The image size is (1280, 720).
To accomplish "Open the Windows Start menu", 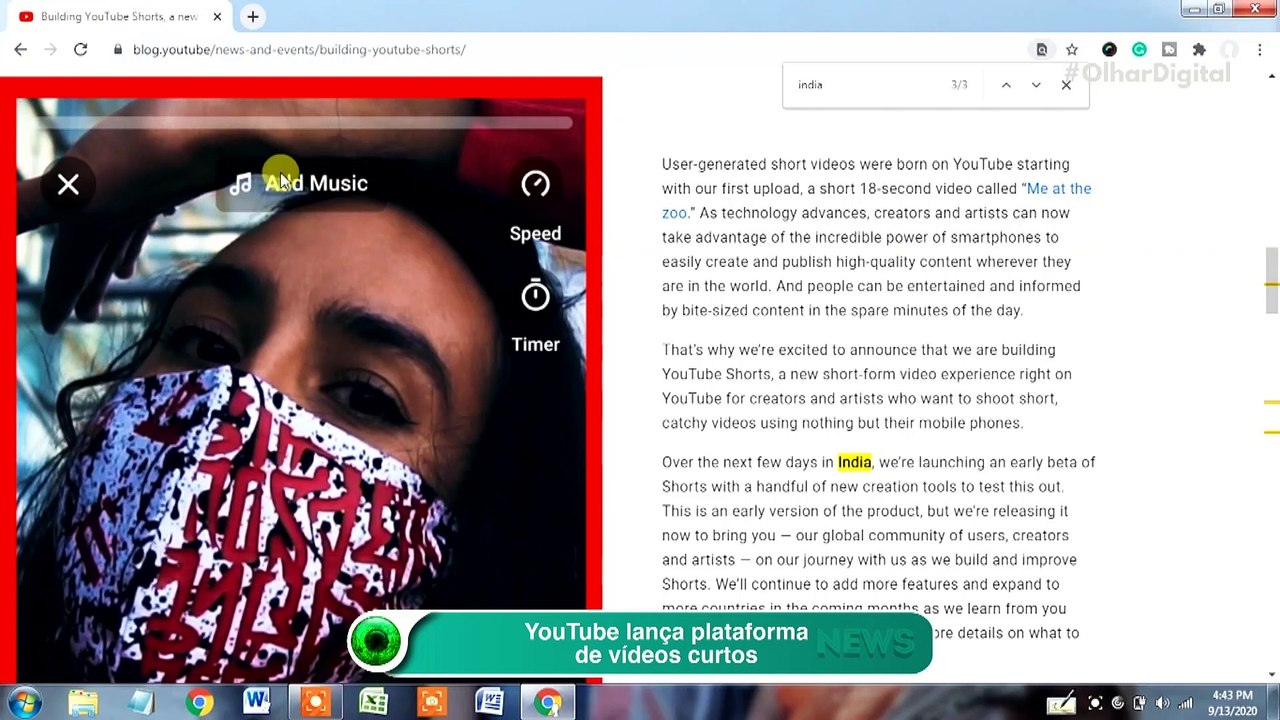I will [x=25, y=703].
